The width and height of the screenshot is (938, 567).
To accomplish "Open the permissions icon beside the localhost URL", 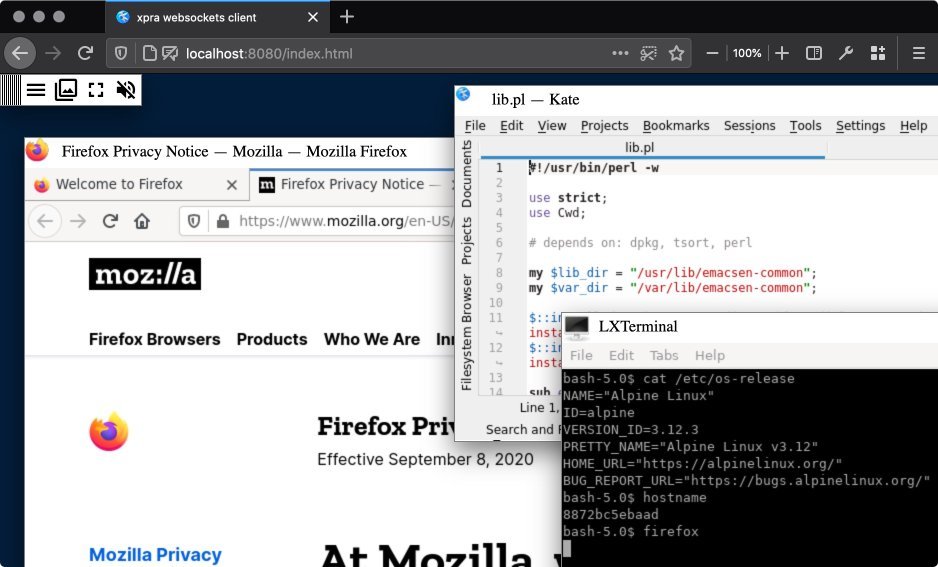I will pos(170,53).
